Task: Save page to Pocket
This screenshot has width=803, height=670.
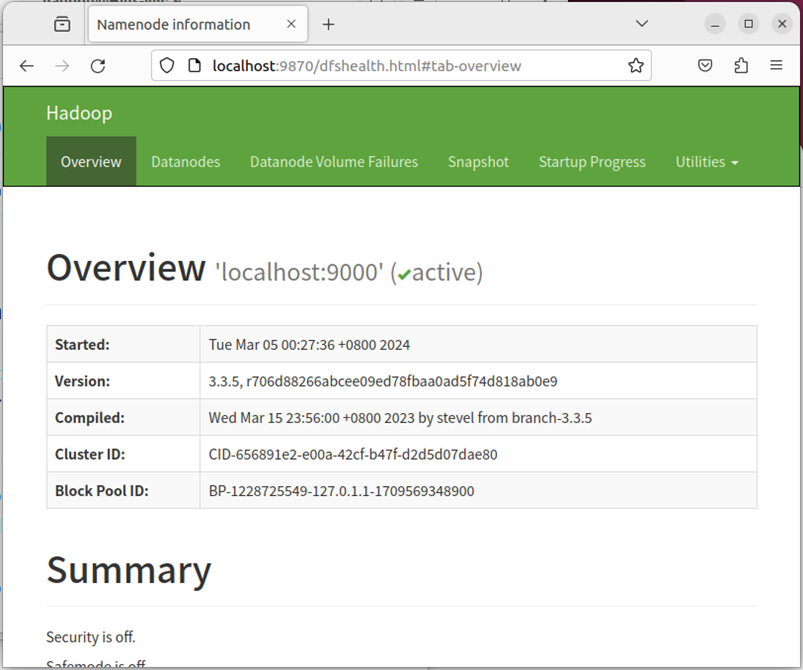Action: [x=705, y=66]
